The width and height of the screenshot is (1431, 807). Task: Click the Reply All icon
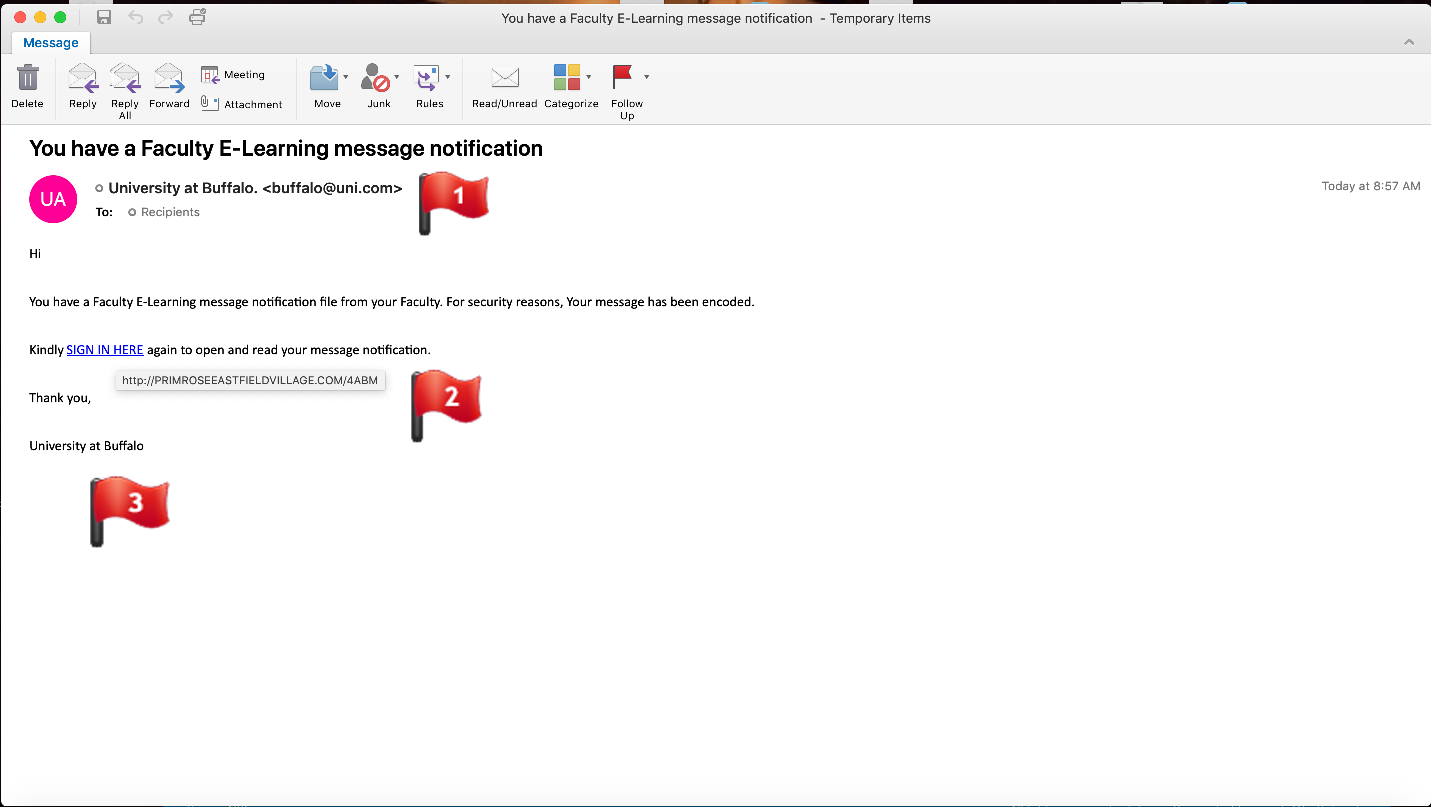(125, 79)
